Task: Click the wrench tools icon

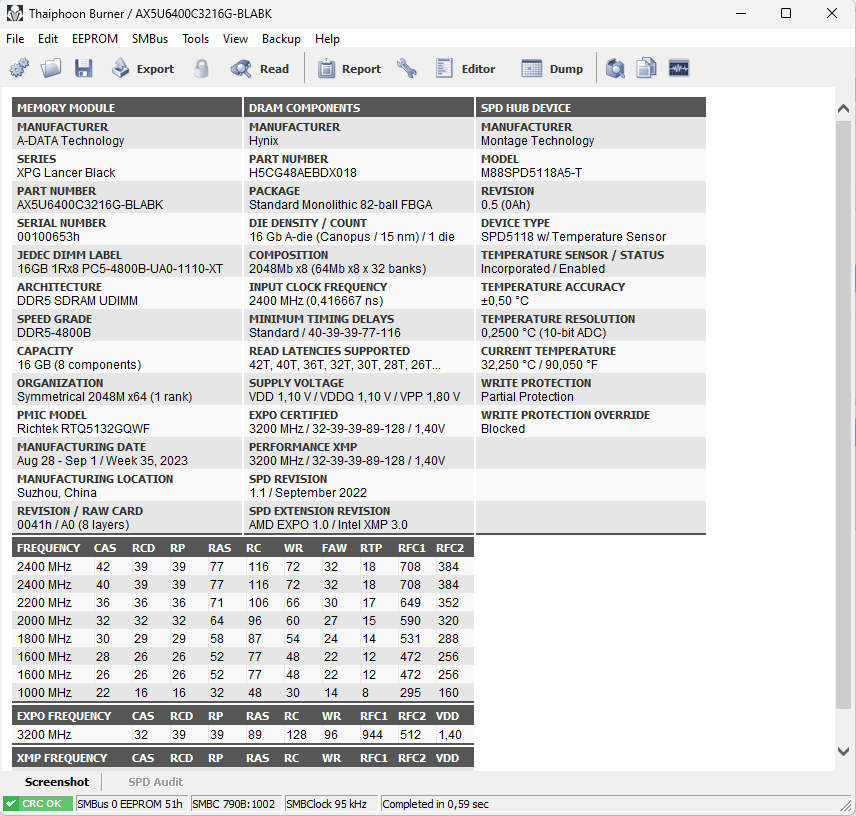Action: pos(407,69)
